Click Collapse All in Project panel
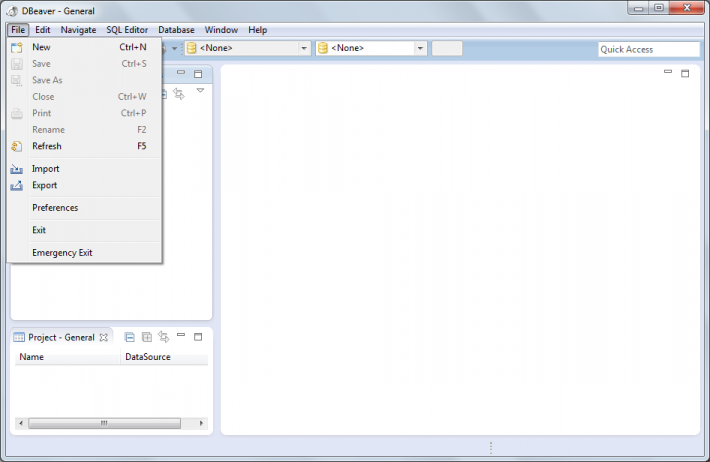 [130, 337]
